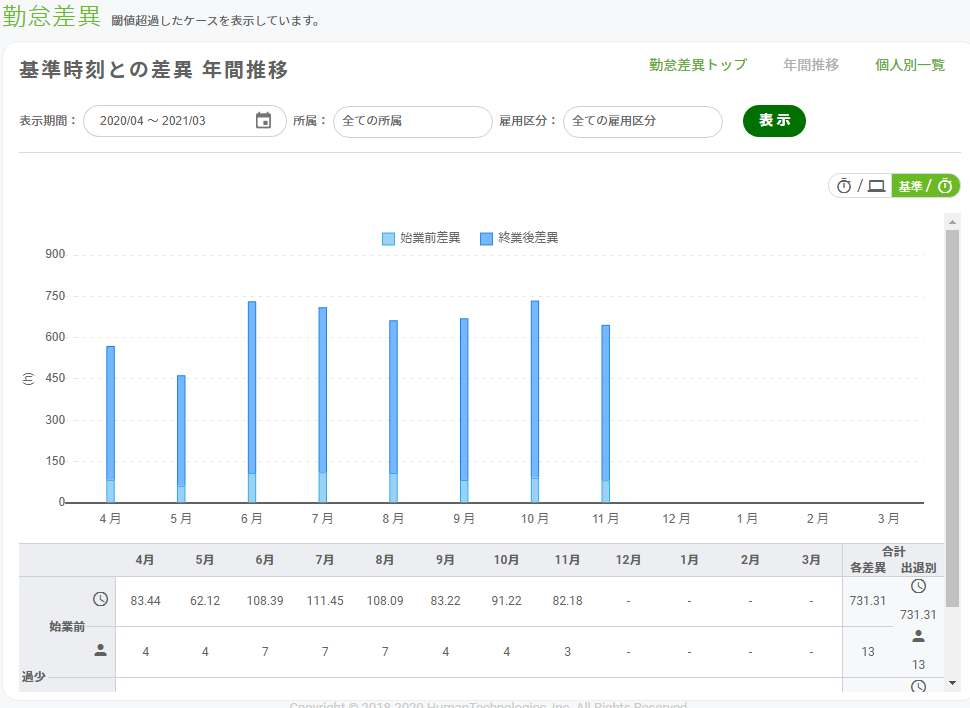Select the 111.45 value for 7月
The height and width of the screenshot is (708, 970).
coord(325,601)
